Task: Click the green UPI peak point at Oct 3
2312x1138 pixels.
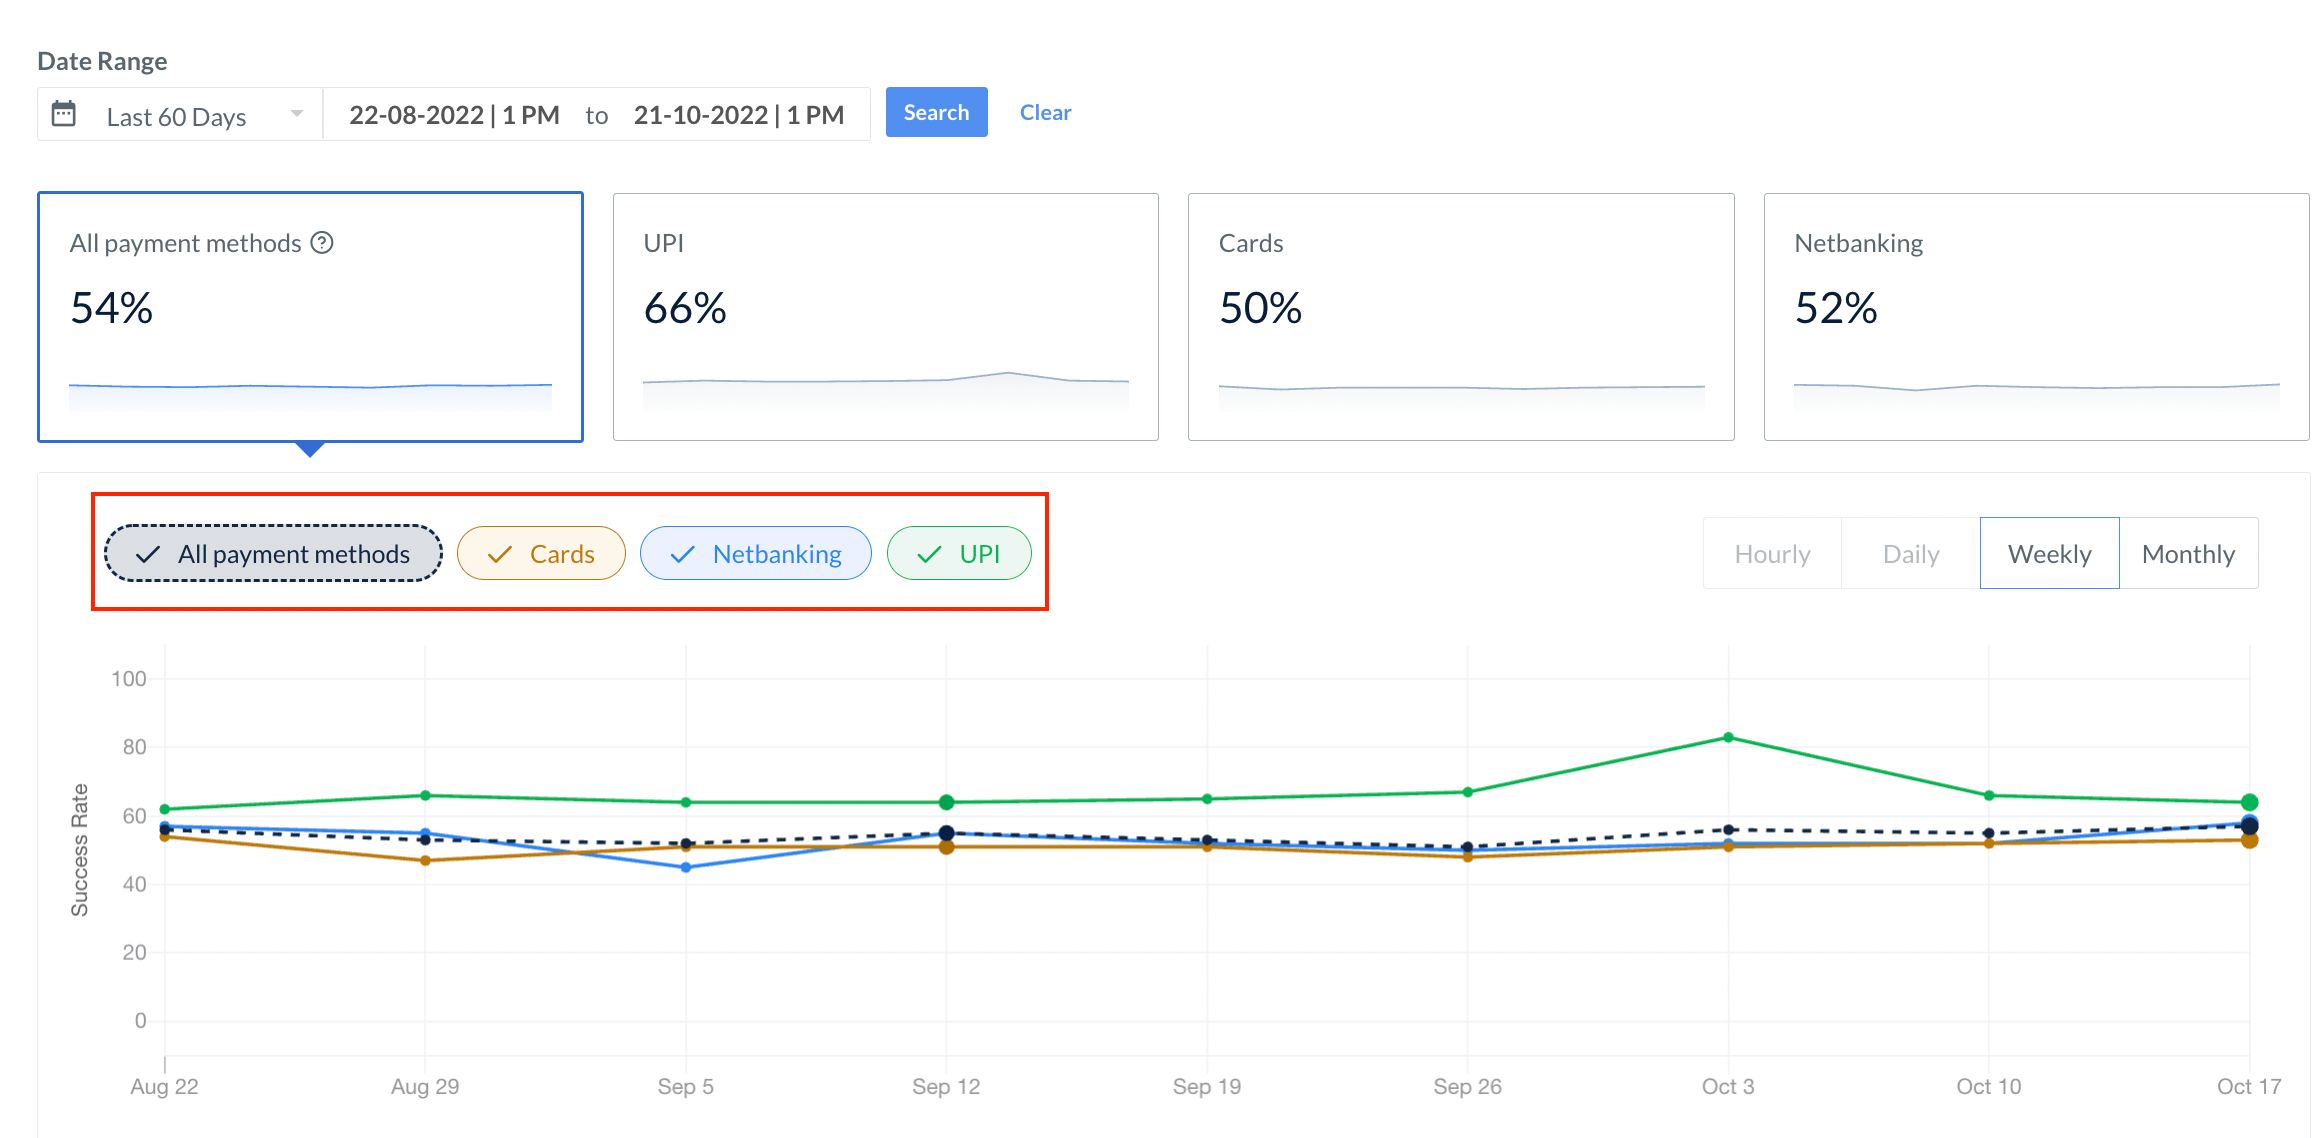Action: tap(1728, 738)
